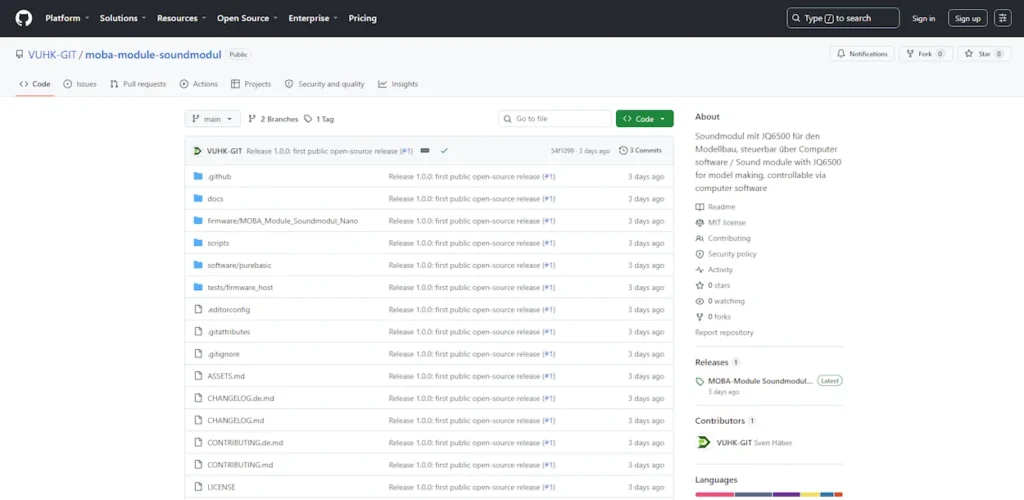Click the docs folder icon

(x=198, y=198)
